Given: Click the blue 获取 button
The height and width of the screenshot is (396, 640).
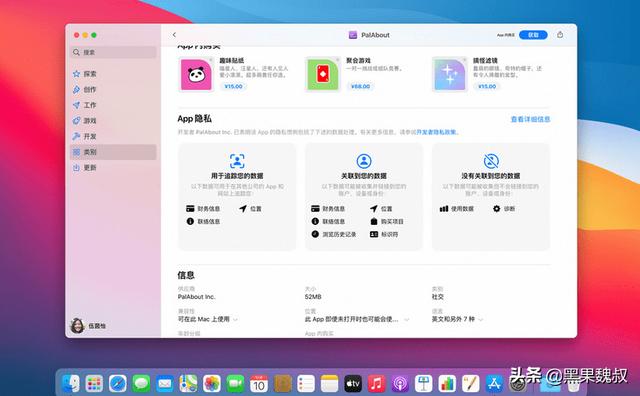Looking at the screenshot, I should (533, 35).
